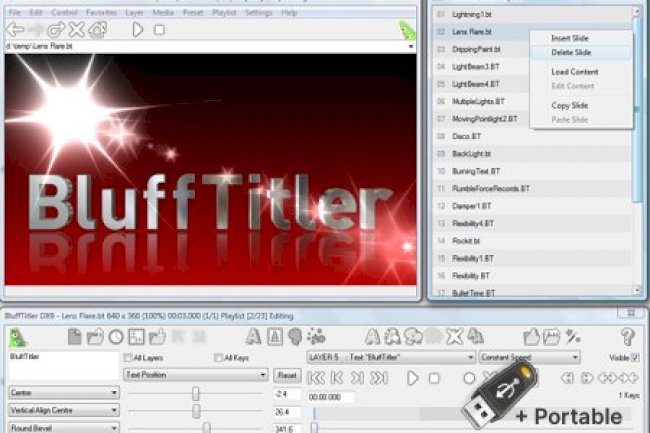Choose Load Content from the context menu
Viewport: 650px width, 433px height.
coord(581,72)
